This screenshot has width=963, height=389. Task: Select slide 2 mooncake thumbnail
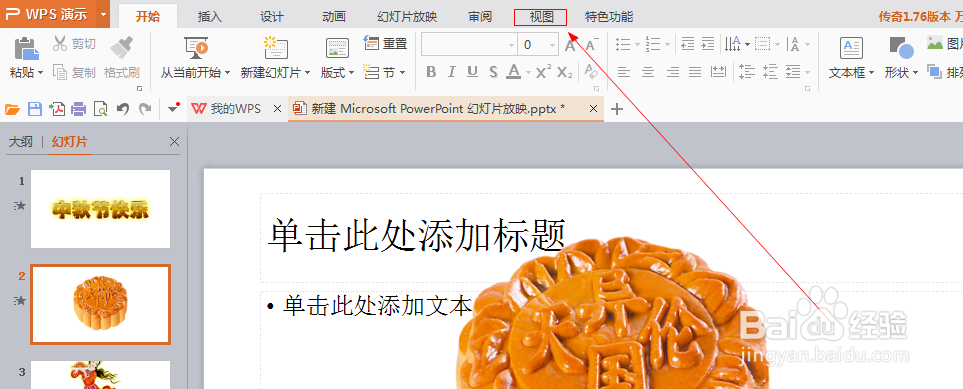click(x=101, y=304)
